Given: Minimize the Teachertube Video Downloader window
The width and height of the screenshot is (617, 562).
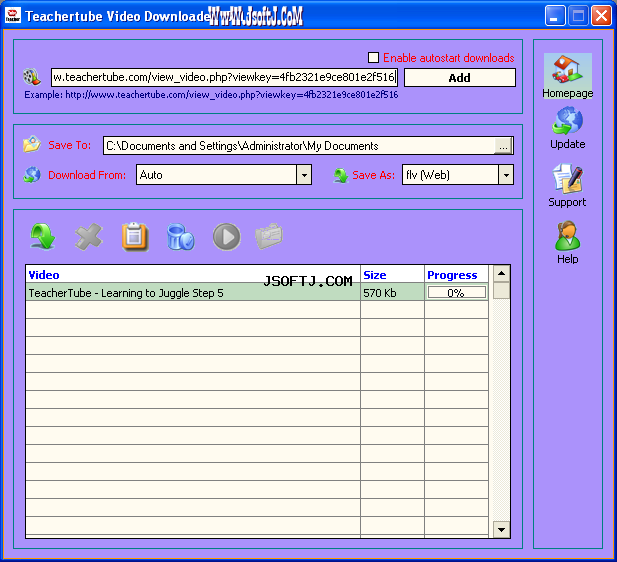Looking at the screenshot, I should 555,16.
